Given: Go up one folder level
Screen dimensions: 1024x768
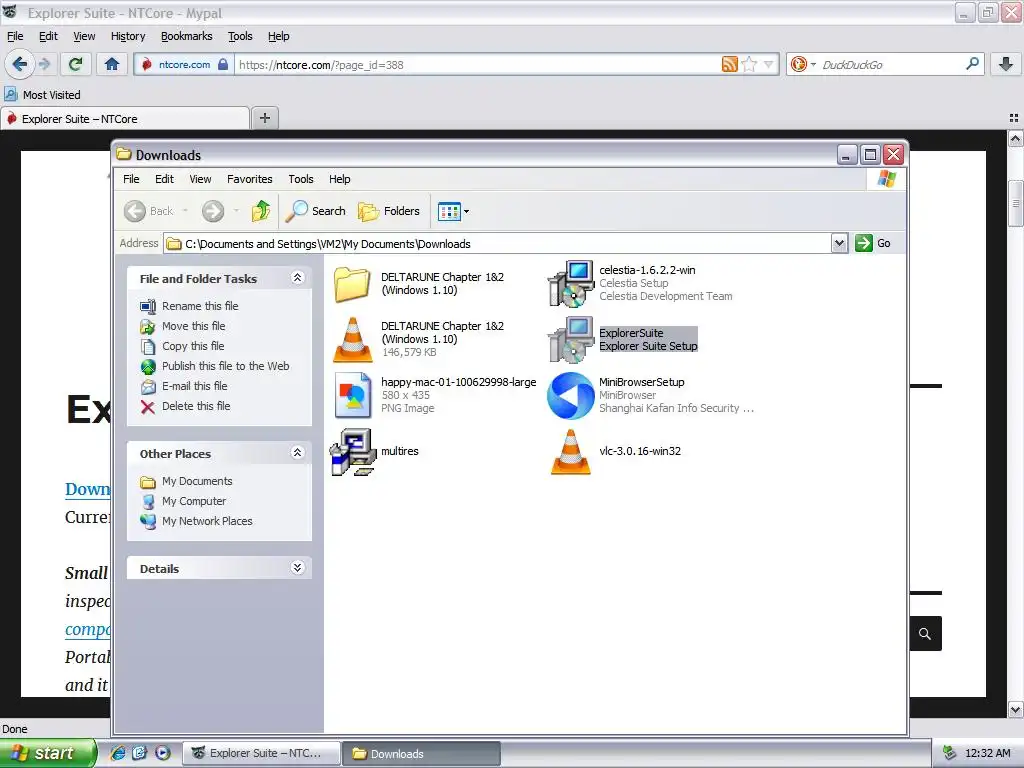Looking at the screenshot, I should [261, 211].
